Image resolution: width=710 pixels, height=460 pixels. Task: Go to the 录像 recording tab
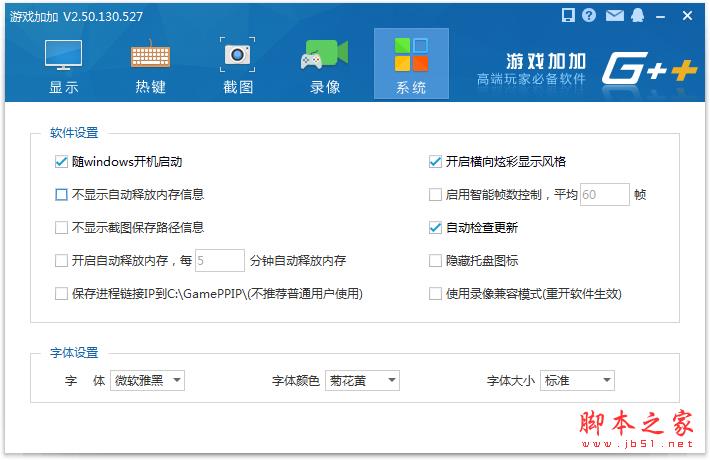point(325,66)
